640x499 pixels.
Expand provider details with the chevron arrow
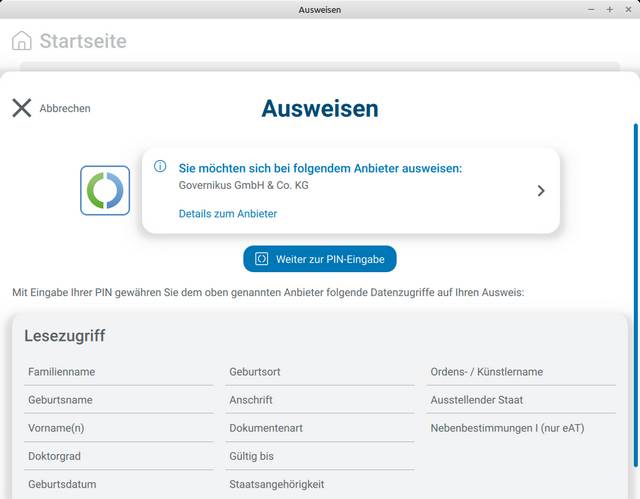point(541,190)
